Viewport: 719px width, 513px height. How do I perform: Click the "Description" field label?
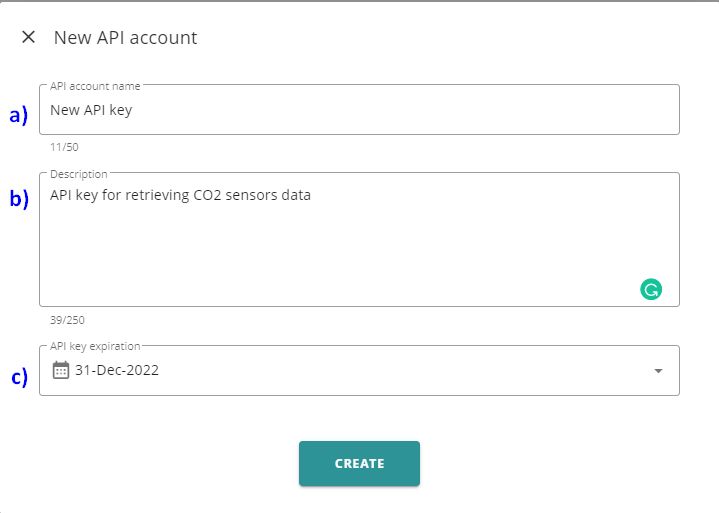coord(79,174)
